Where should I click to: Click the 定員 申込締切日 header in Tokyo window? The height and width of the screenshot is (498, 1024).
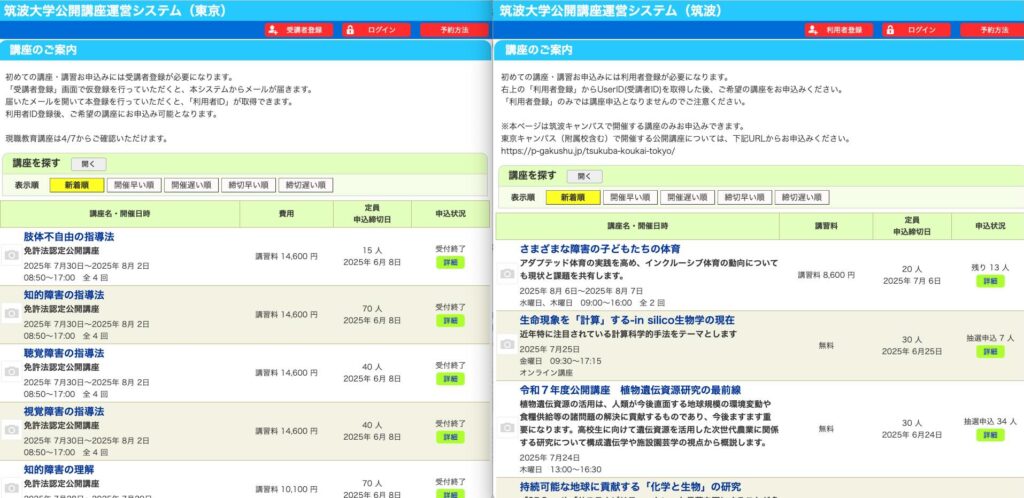tap(372, 213)
